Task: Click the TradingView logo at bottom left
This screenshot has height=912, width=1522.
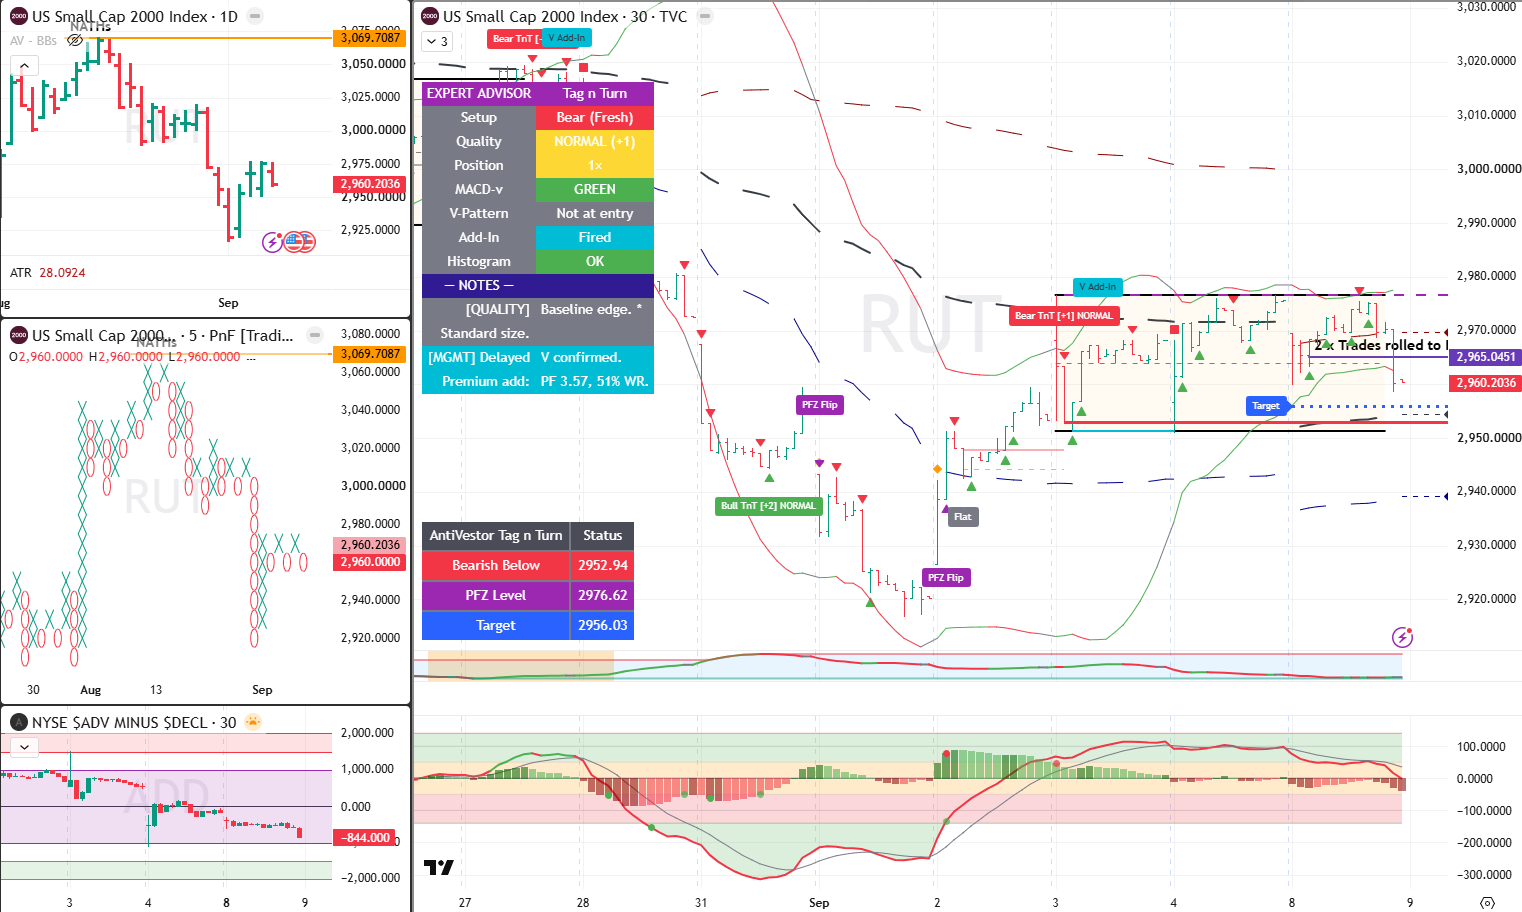Action: [438, 867]
